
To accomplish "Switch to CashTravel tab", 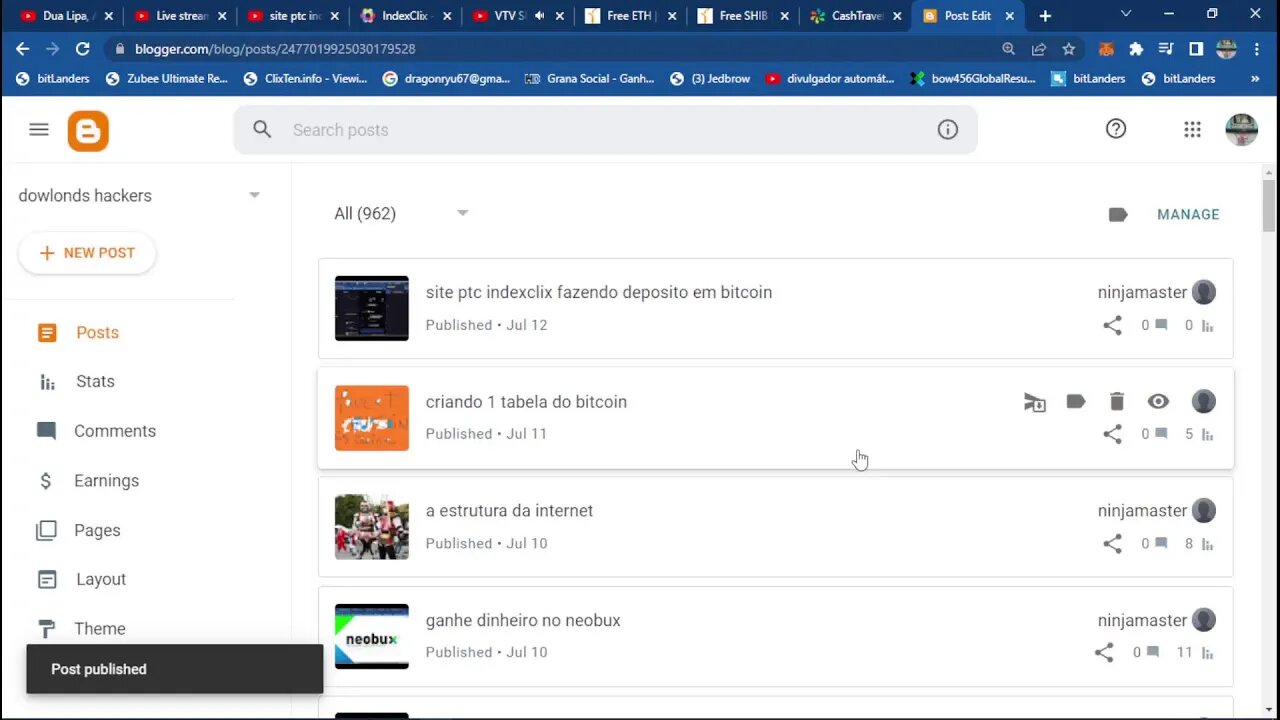I will tap(856, 16).
